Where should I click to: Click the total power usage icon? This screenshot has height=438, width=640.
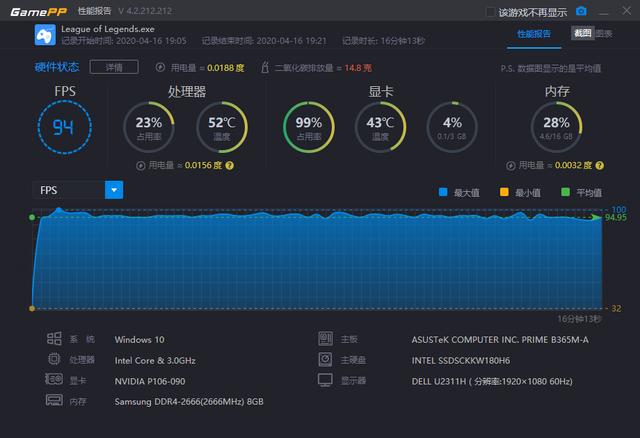coord(160,67)
